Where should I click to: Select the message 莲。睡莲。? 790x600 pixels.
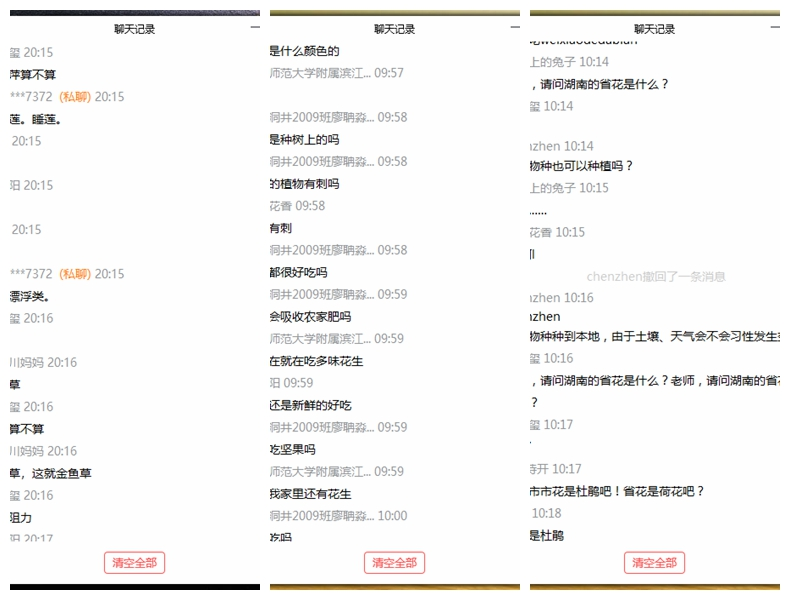coord(36,119)
